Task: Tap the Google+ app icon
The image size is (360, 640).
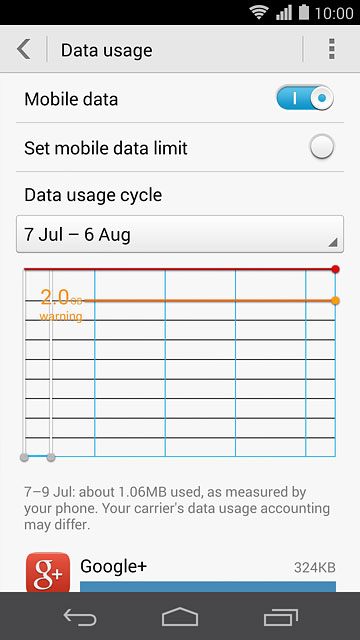Action: pyautogui.click(x=48, y=572)
